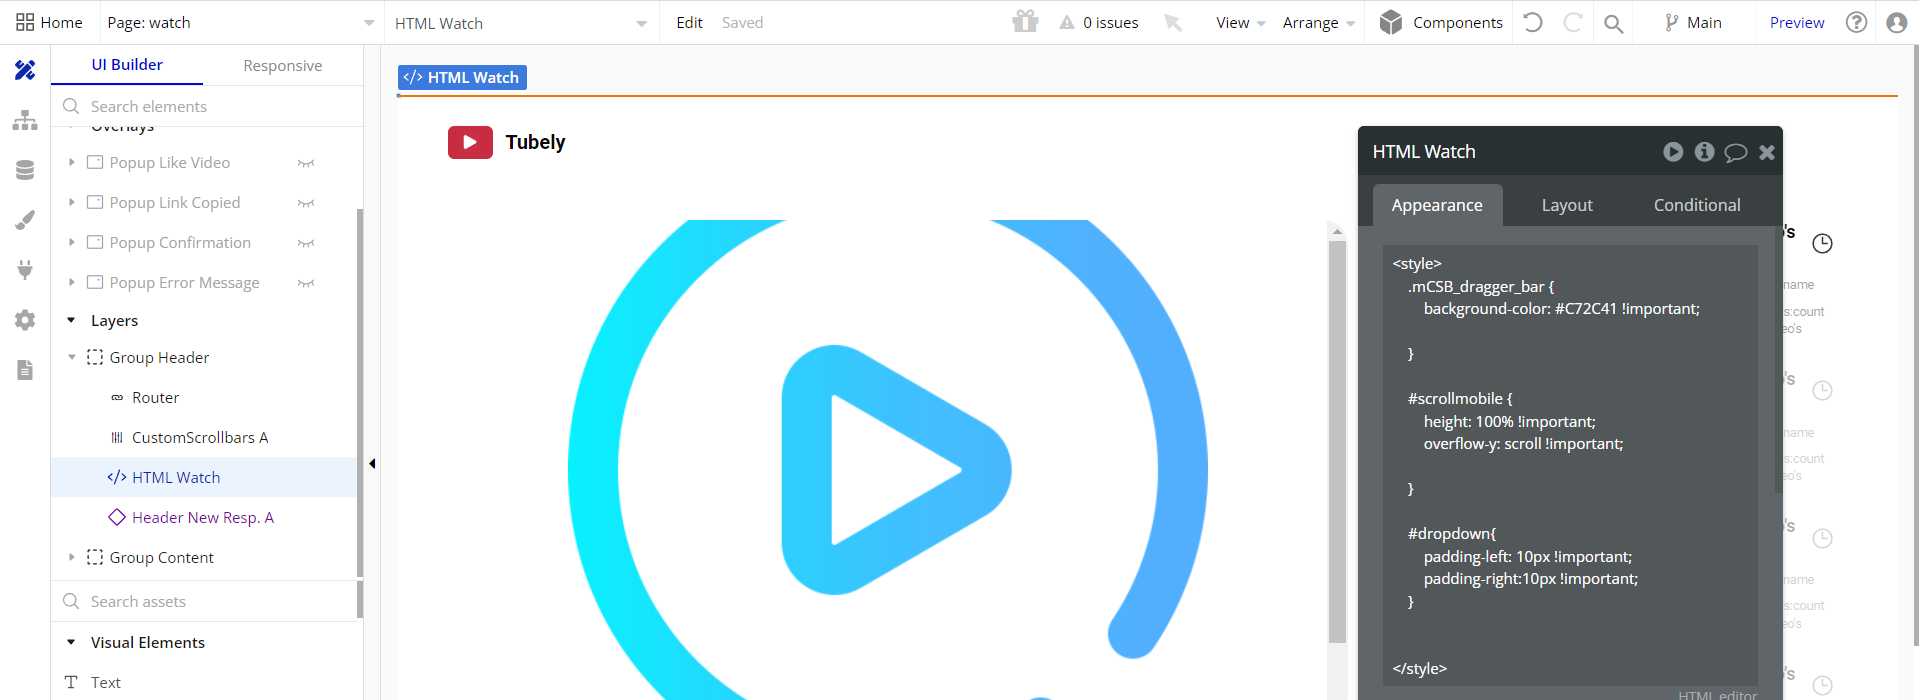This screenshot has width=1919, height=700.
Task: Open the info icon in HTML Watch panel
Action: [1705, 152]
